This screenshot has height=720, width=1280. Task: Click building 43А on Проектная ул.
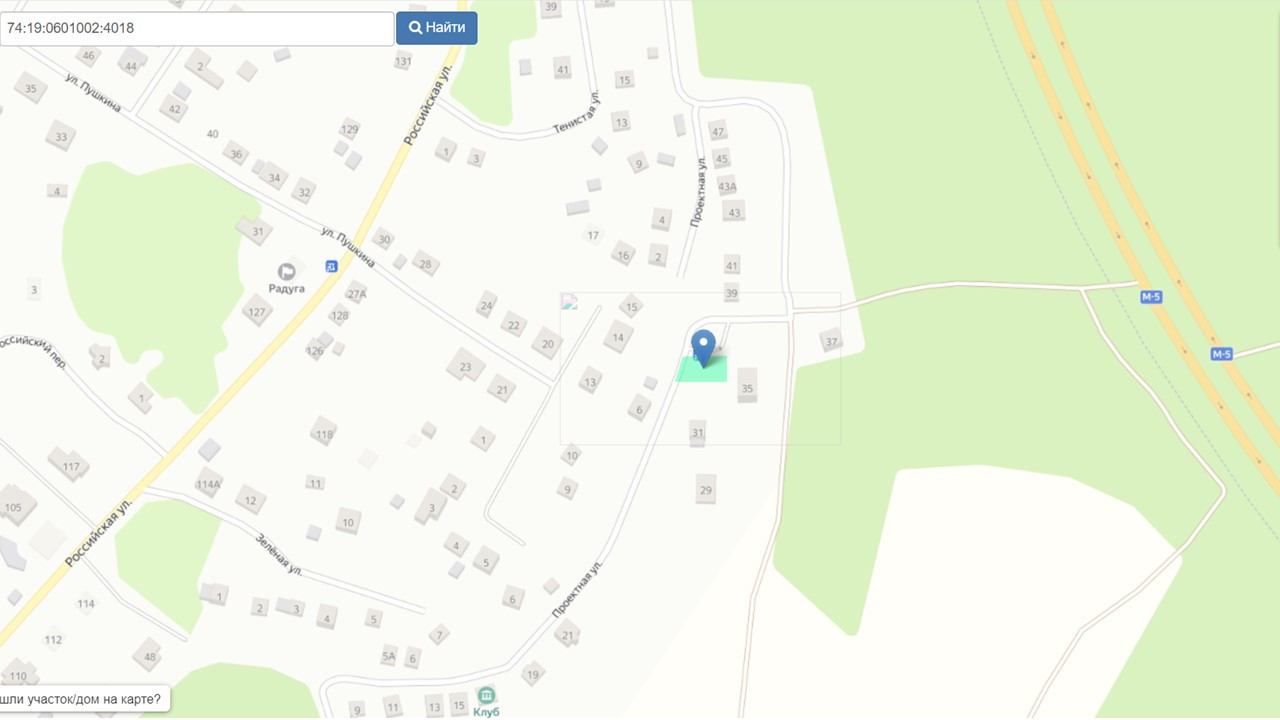point(727,186)
